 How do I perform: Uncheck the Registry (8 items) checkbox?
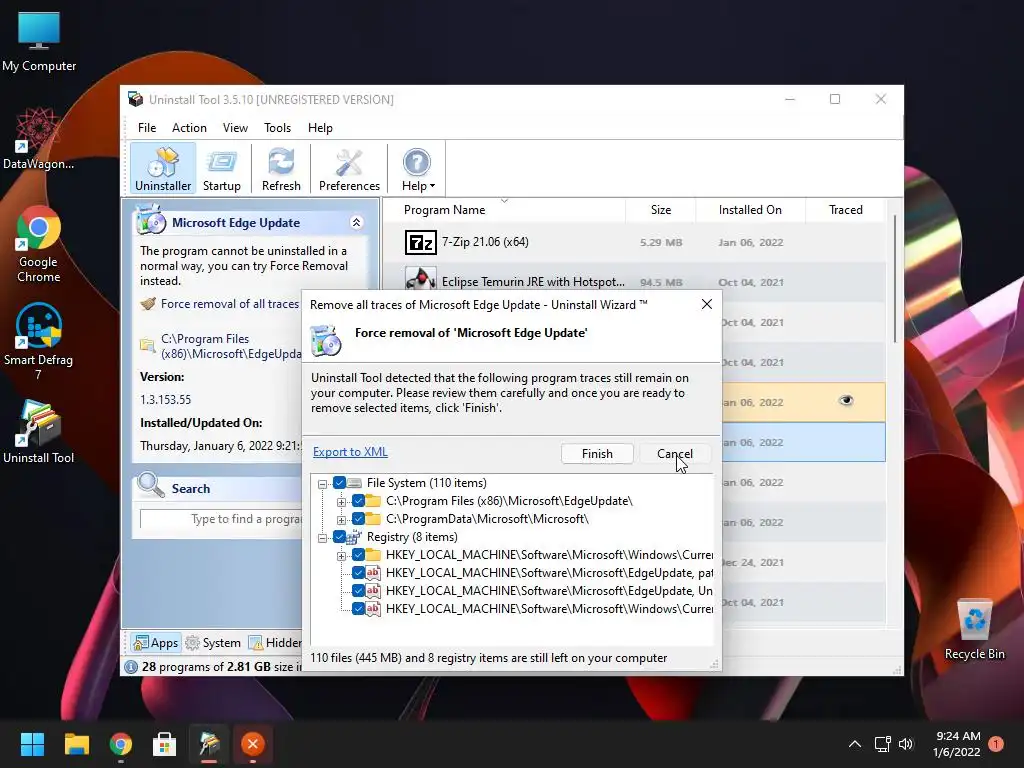(x=340, y=537)
